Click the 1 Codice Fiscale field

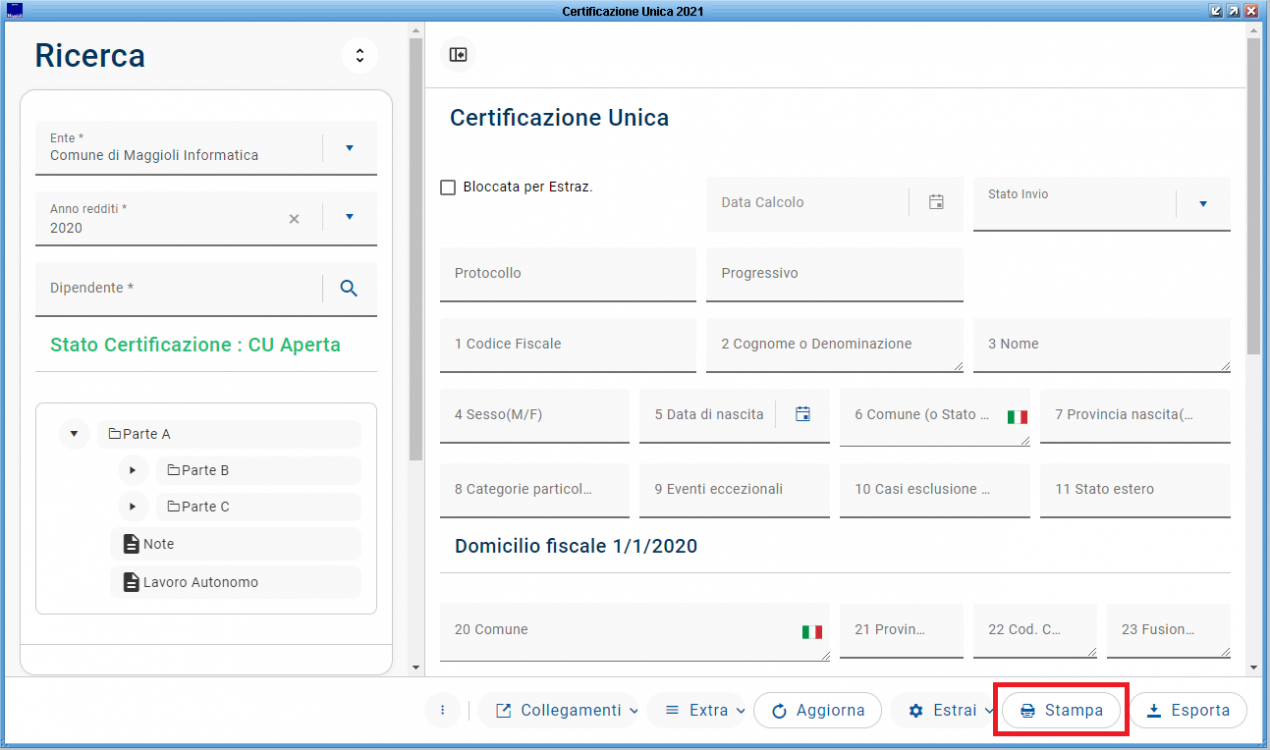[568, 345]
